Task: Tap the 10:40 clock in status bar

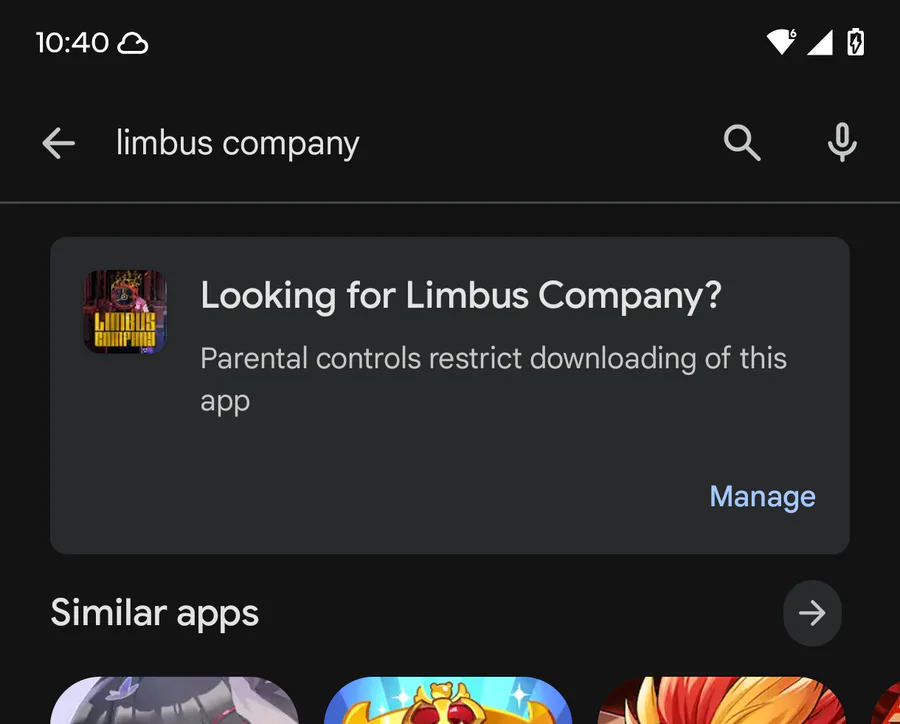Action: [x=72, y=43]
